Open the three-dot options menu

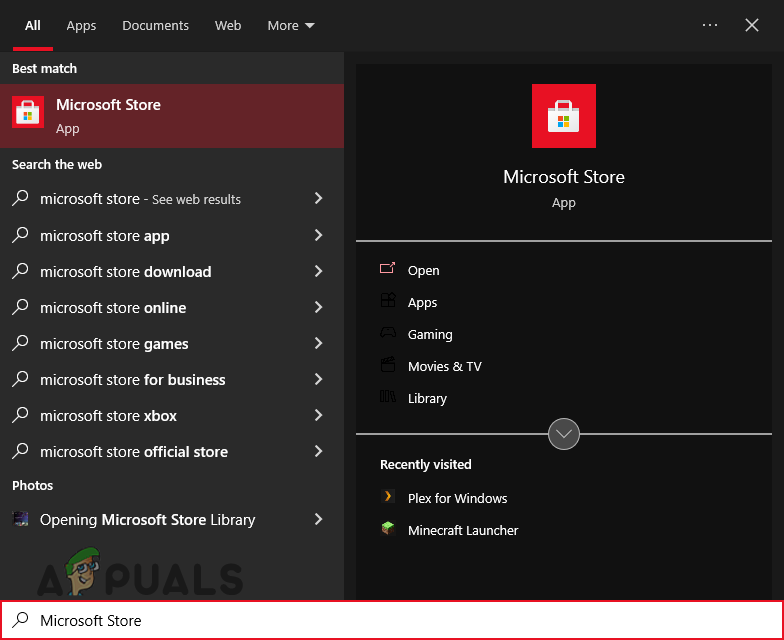[x=710, y=25]
